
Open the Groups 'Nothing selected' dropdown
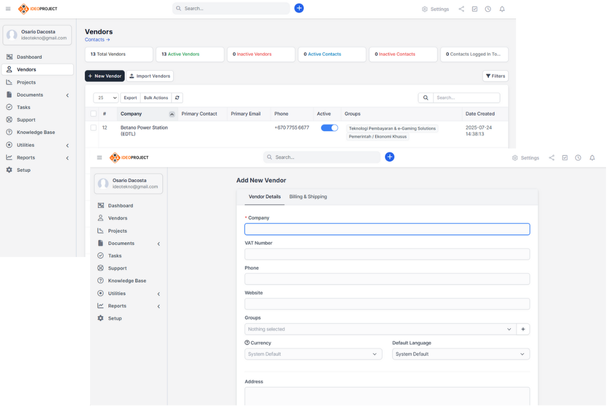pos(379,329)
